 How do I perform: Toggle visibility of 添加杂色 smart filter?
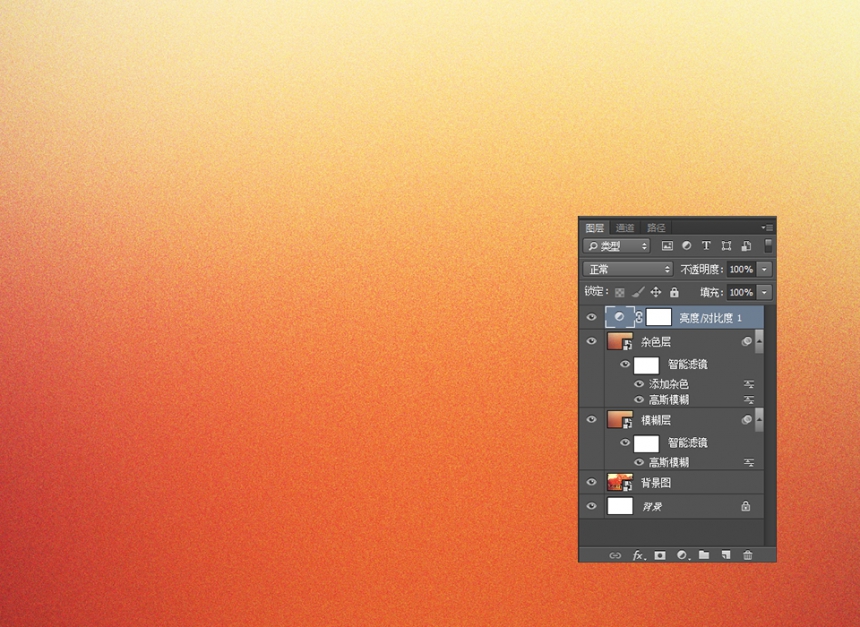[639, 384]
